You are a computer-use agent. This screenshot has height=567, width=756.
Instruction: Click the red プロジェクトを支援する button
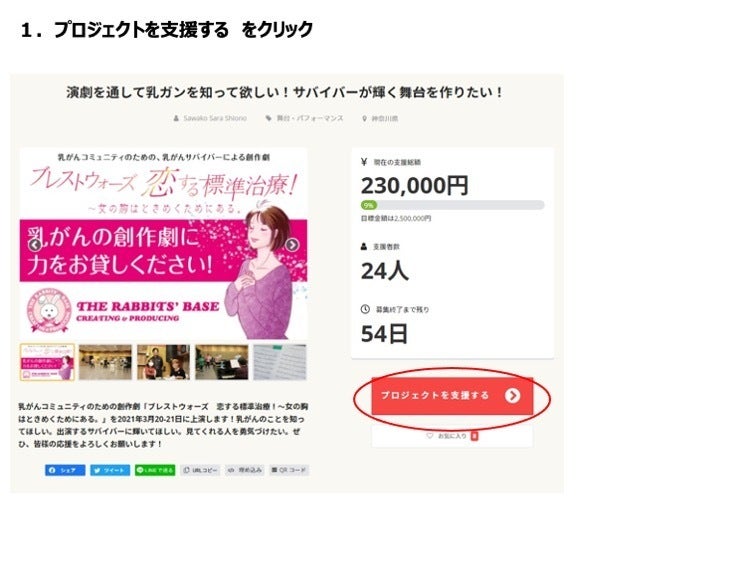pyautogui.click(x=452, y=395)
